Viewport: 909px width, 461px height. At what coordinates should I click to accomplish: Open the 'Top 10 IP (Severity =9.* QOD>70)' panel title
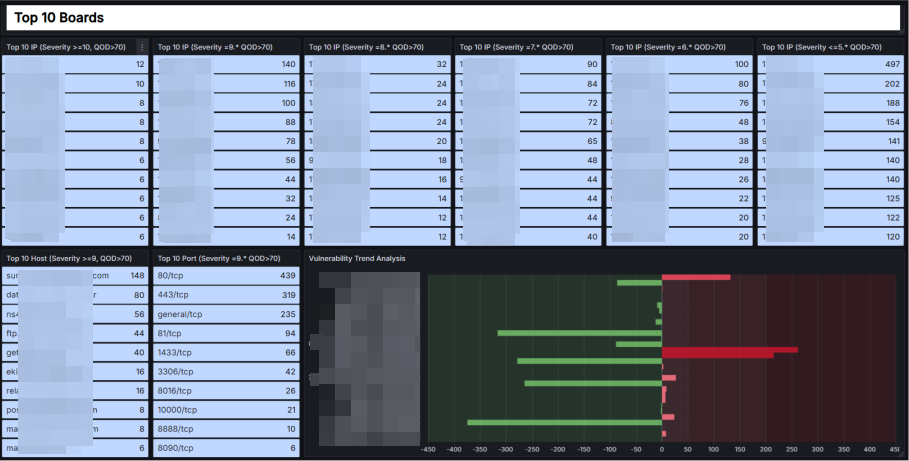(215, 47)
